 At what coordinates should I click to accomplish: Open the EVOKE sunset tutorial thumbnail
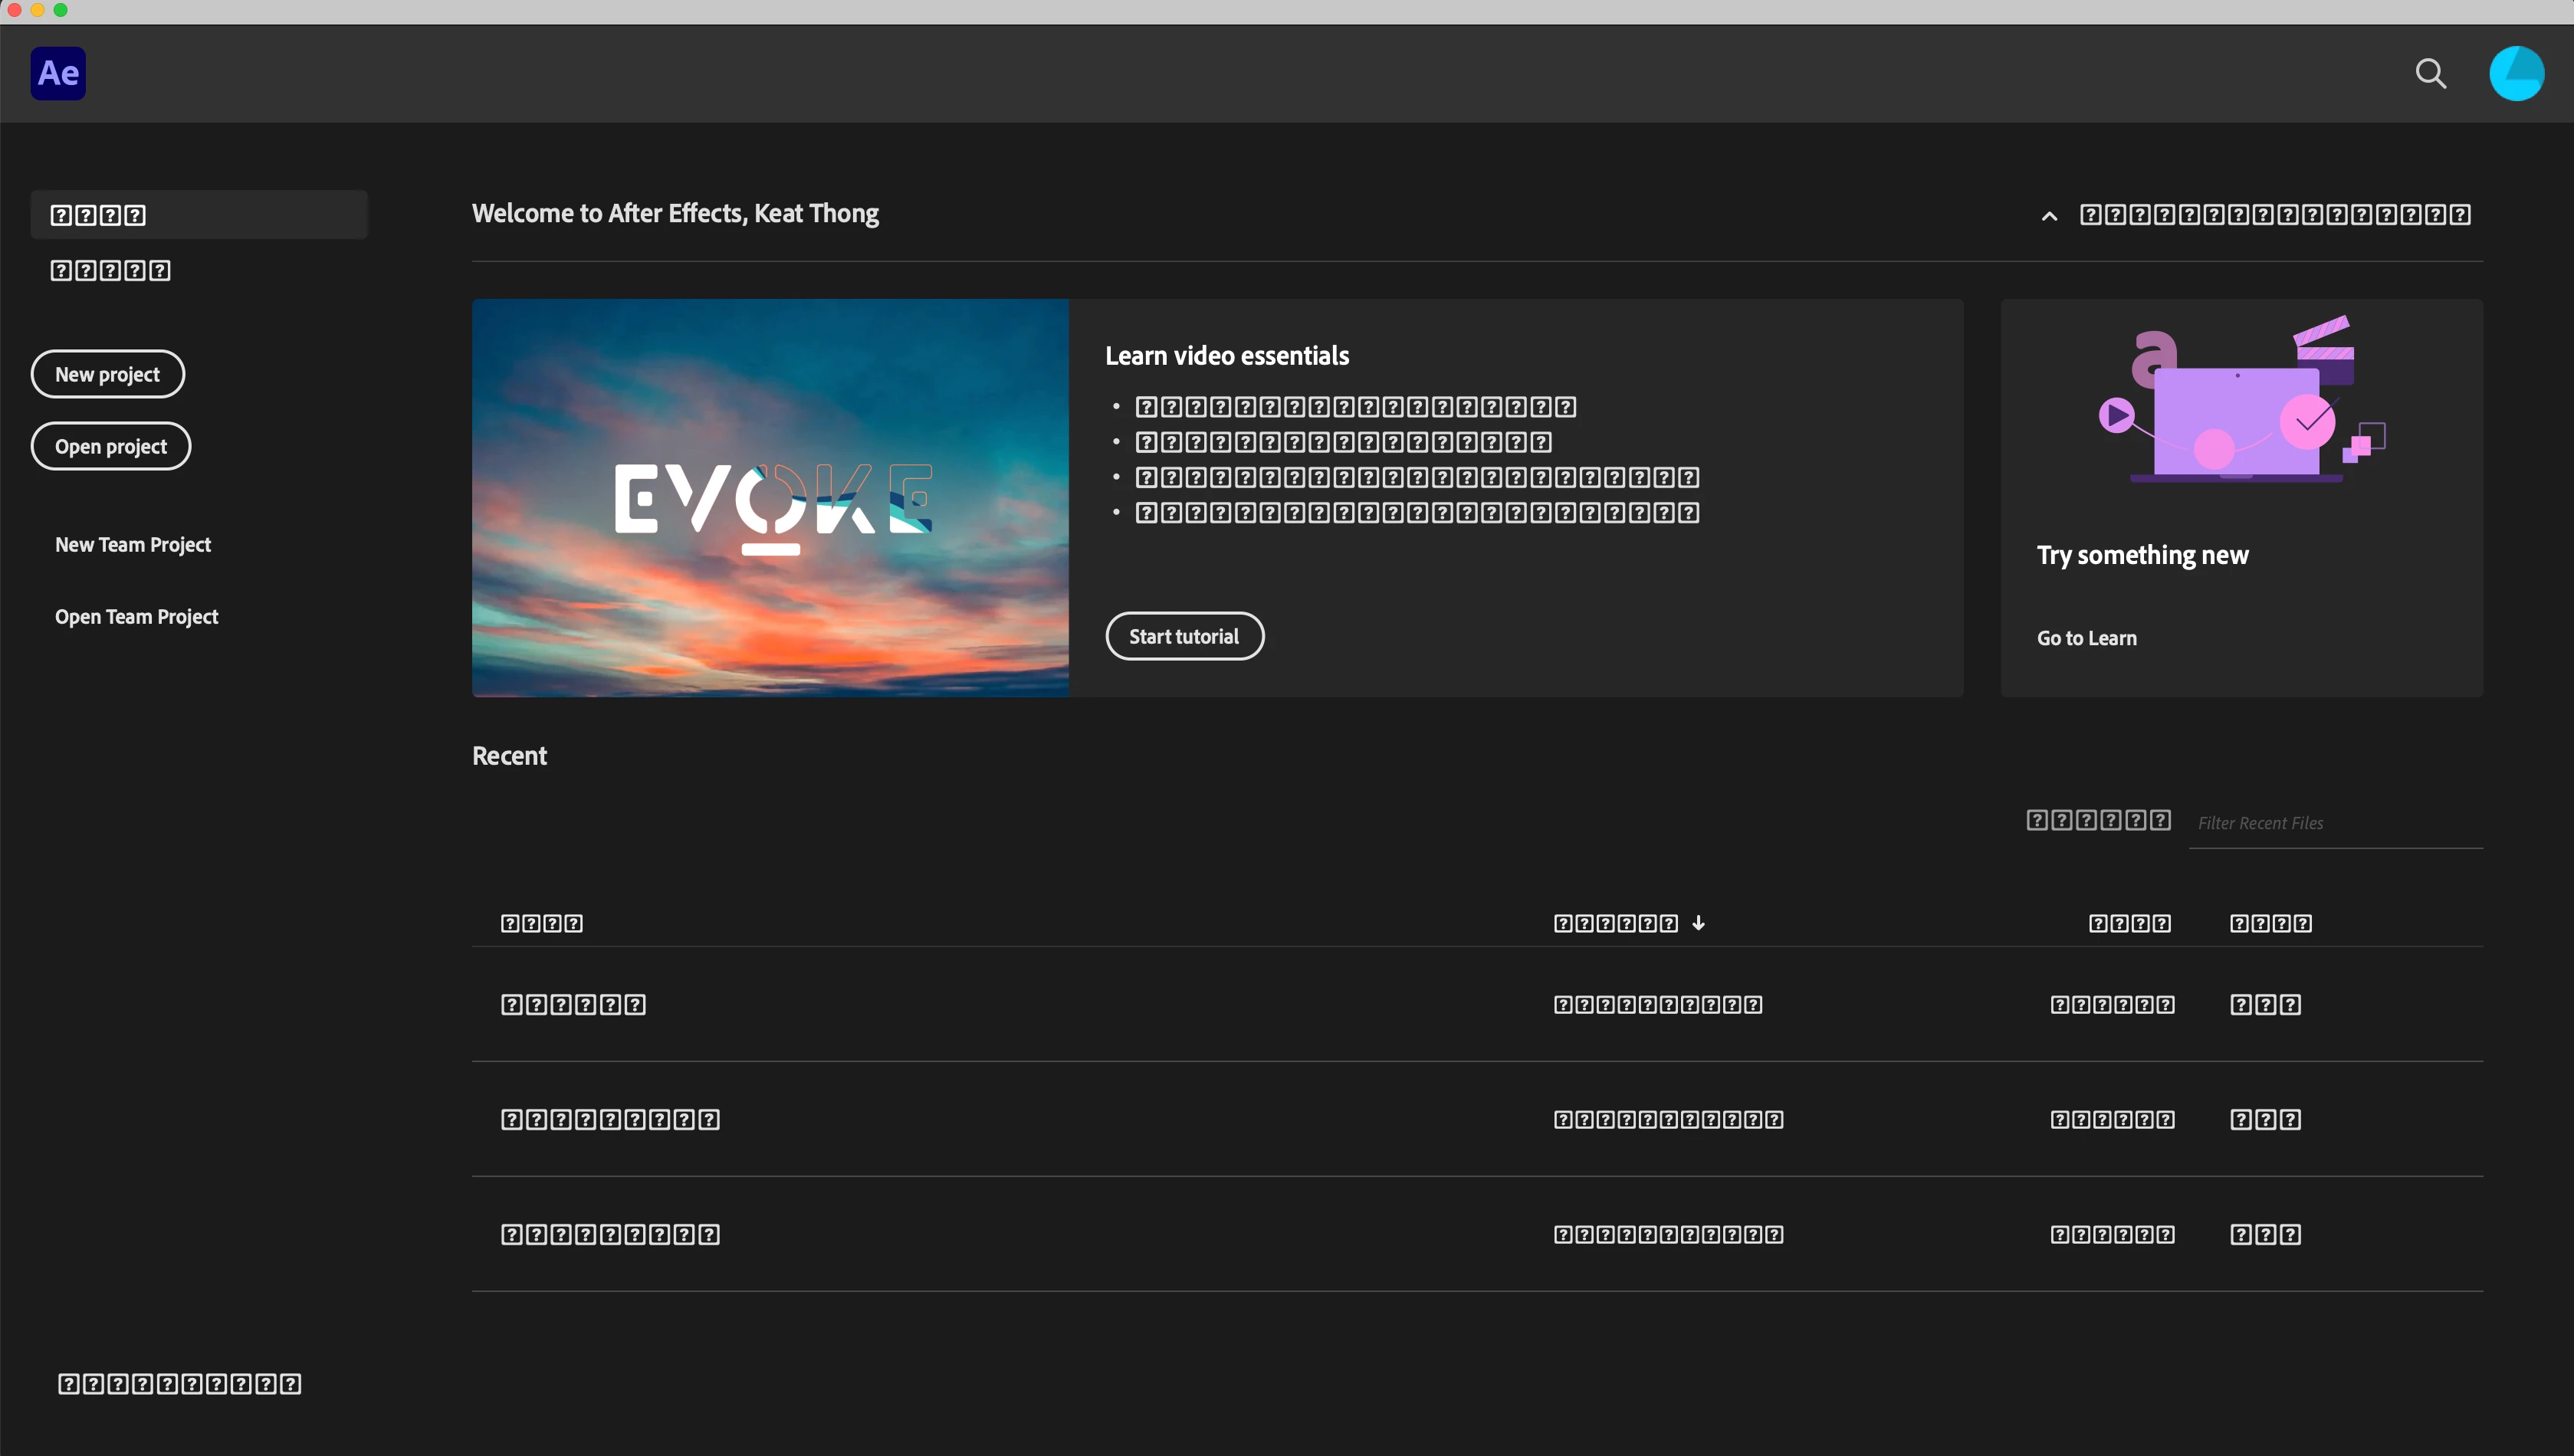point(770,498)
